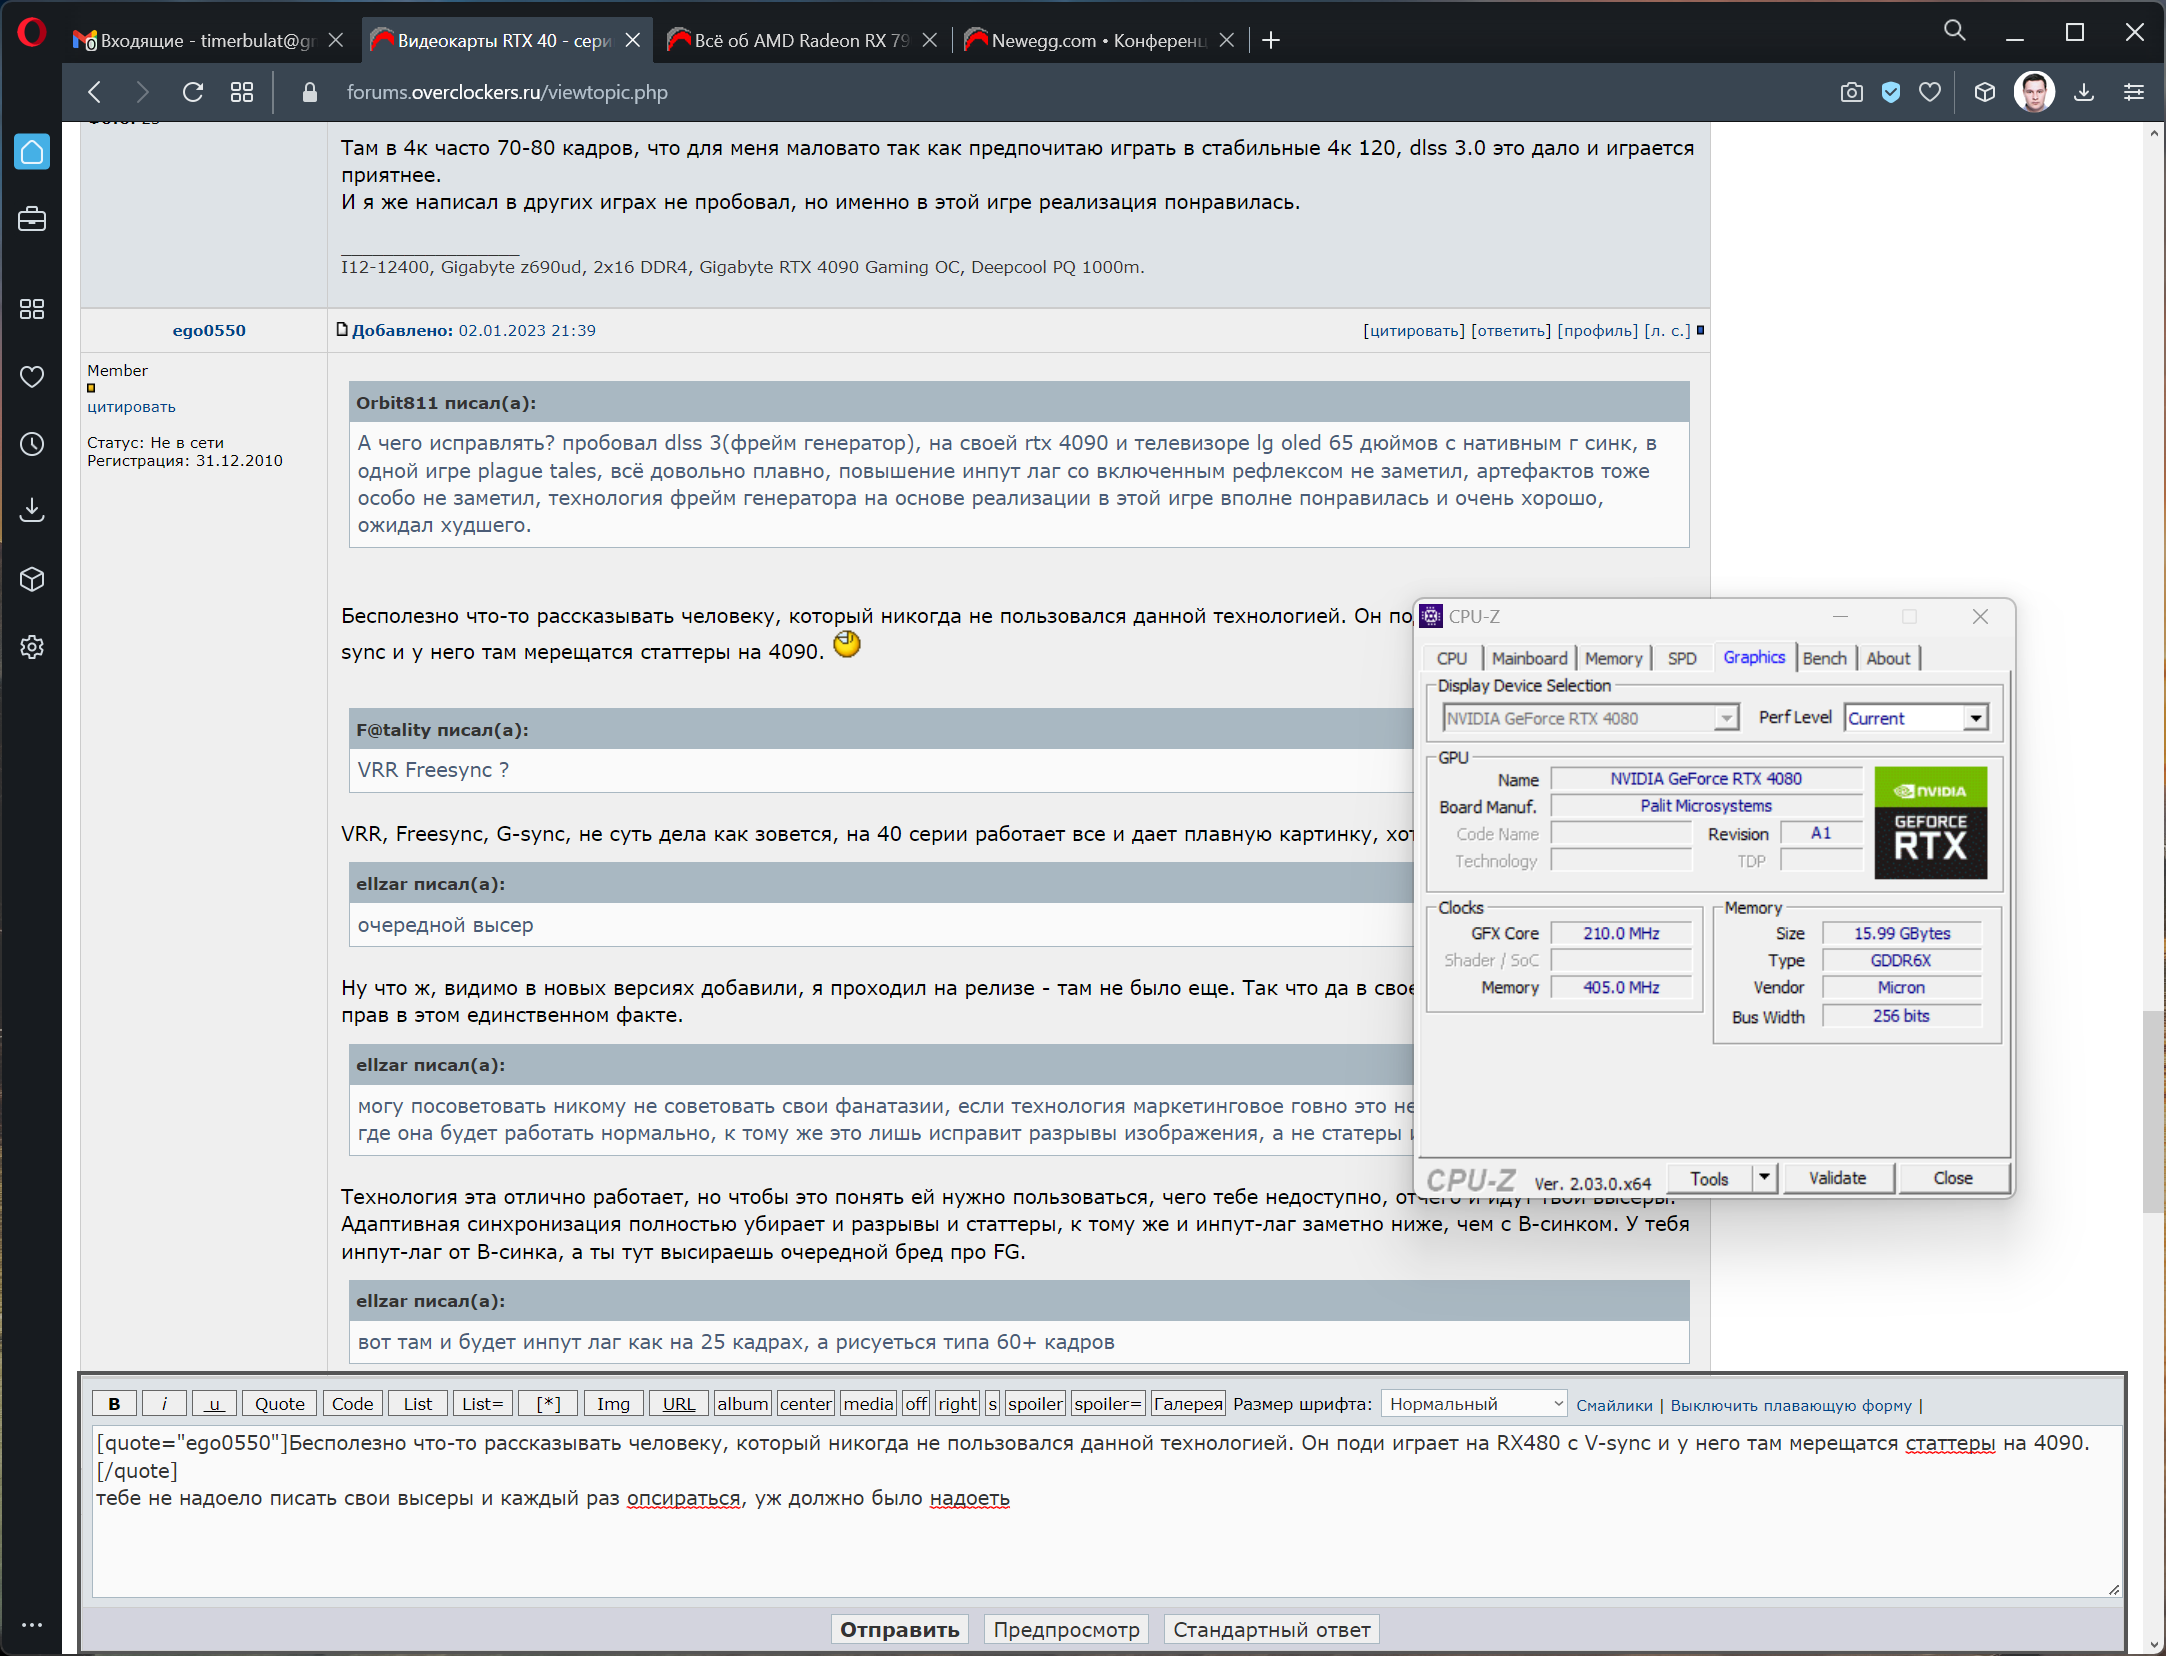Toggle bold formatting button B
The height and width of the screenshot is (1656, 2166).
(114, 1404)
